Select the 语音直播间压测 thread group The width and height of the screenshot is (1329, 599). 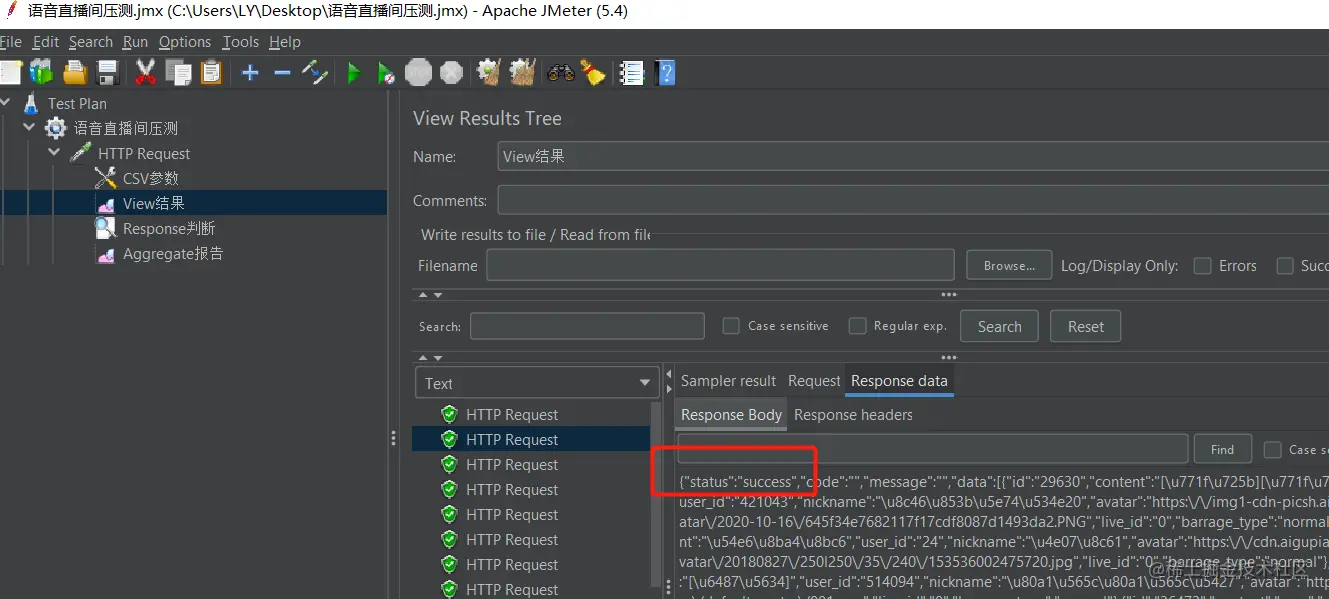(x=125, y=128)
